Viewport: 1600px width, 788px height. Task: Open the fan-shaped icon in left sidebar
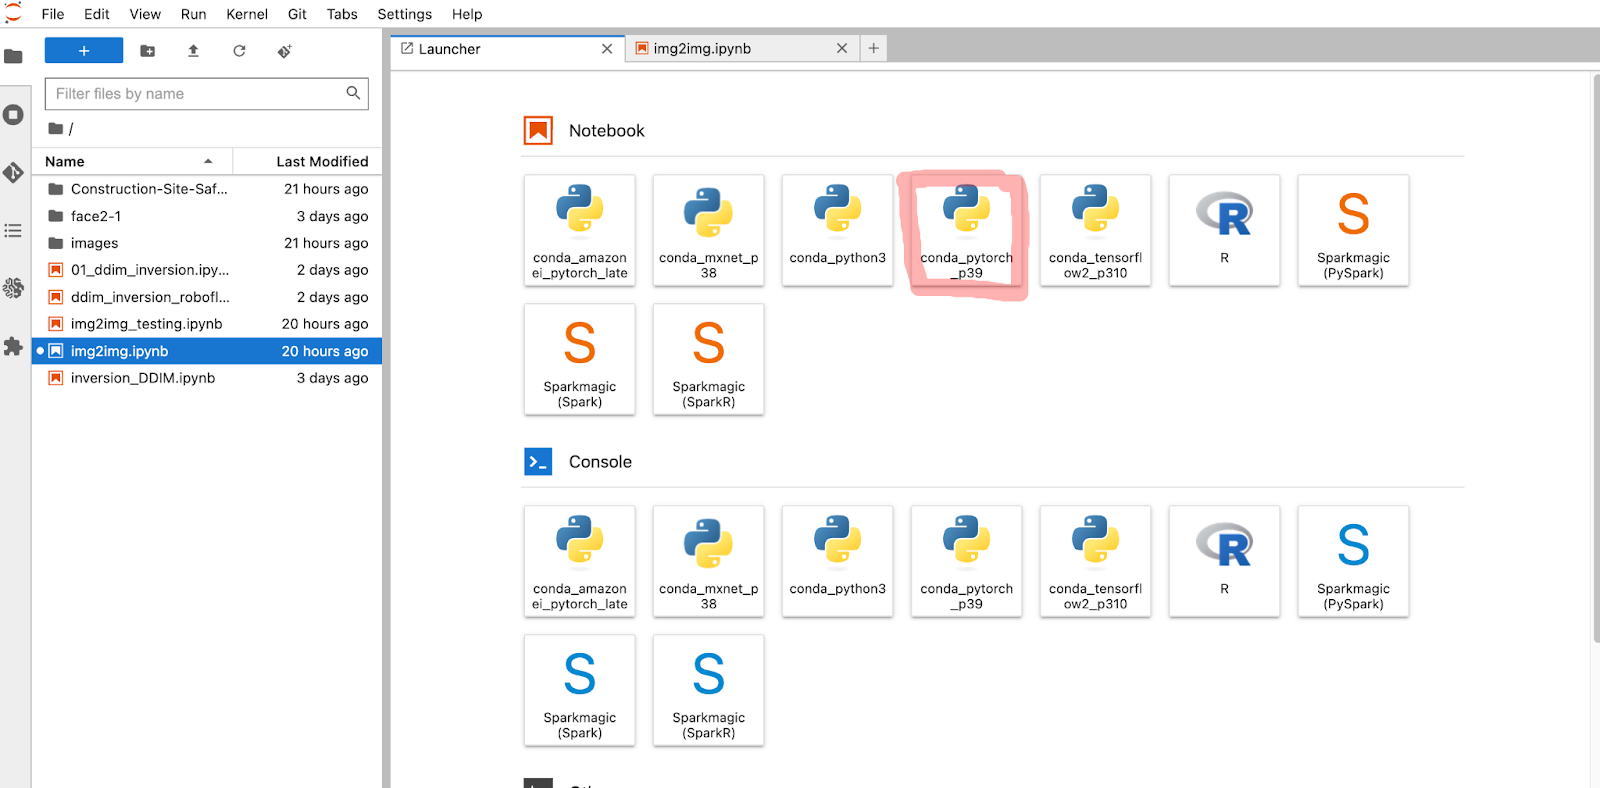pyautogui.click(x=13, y=289)
